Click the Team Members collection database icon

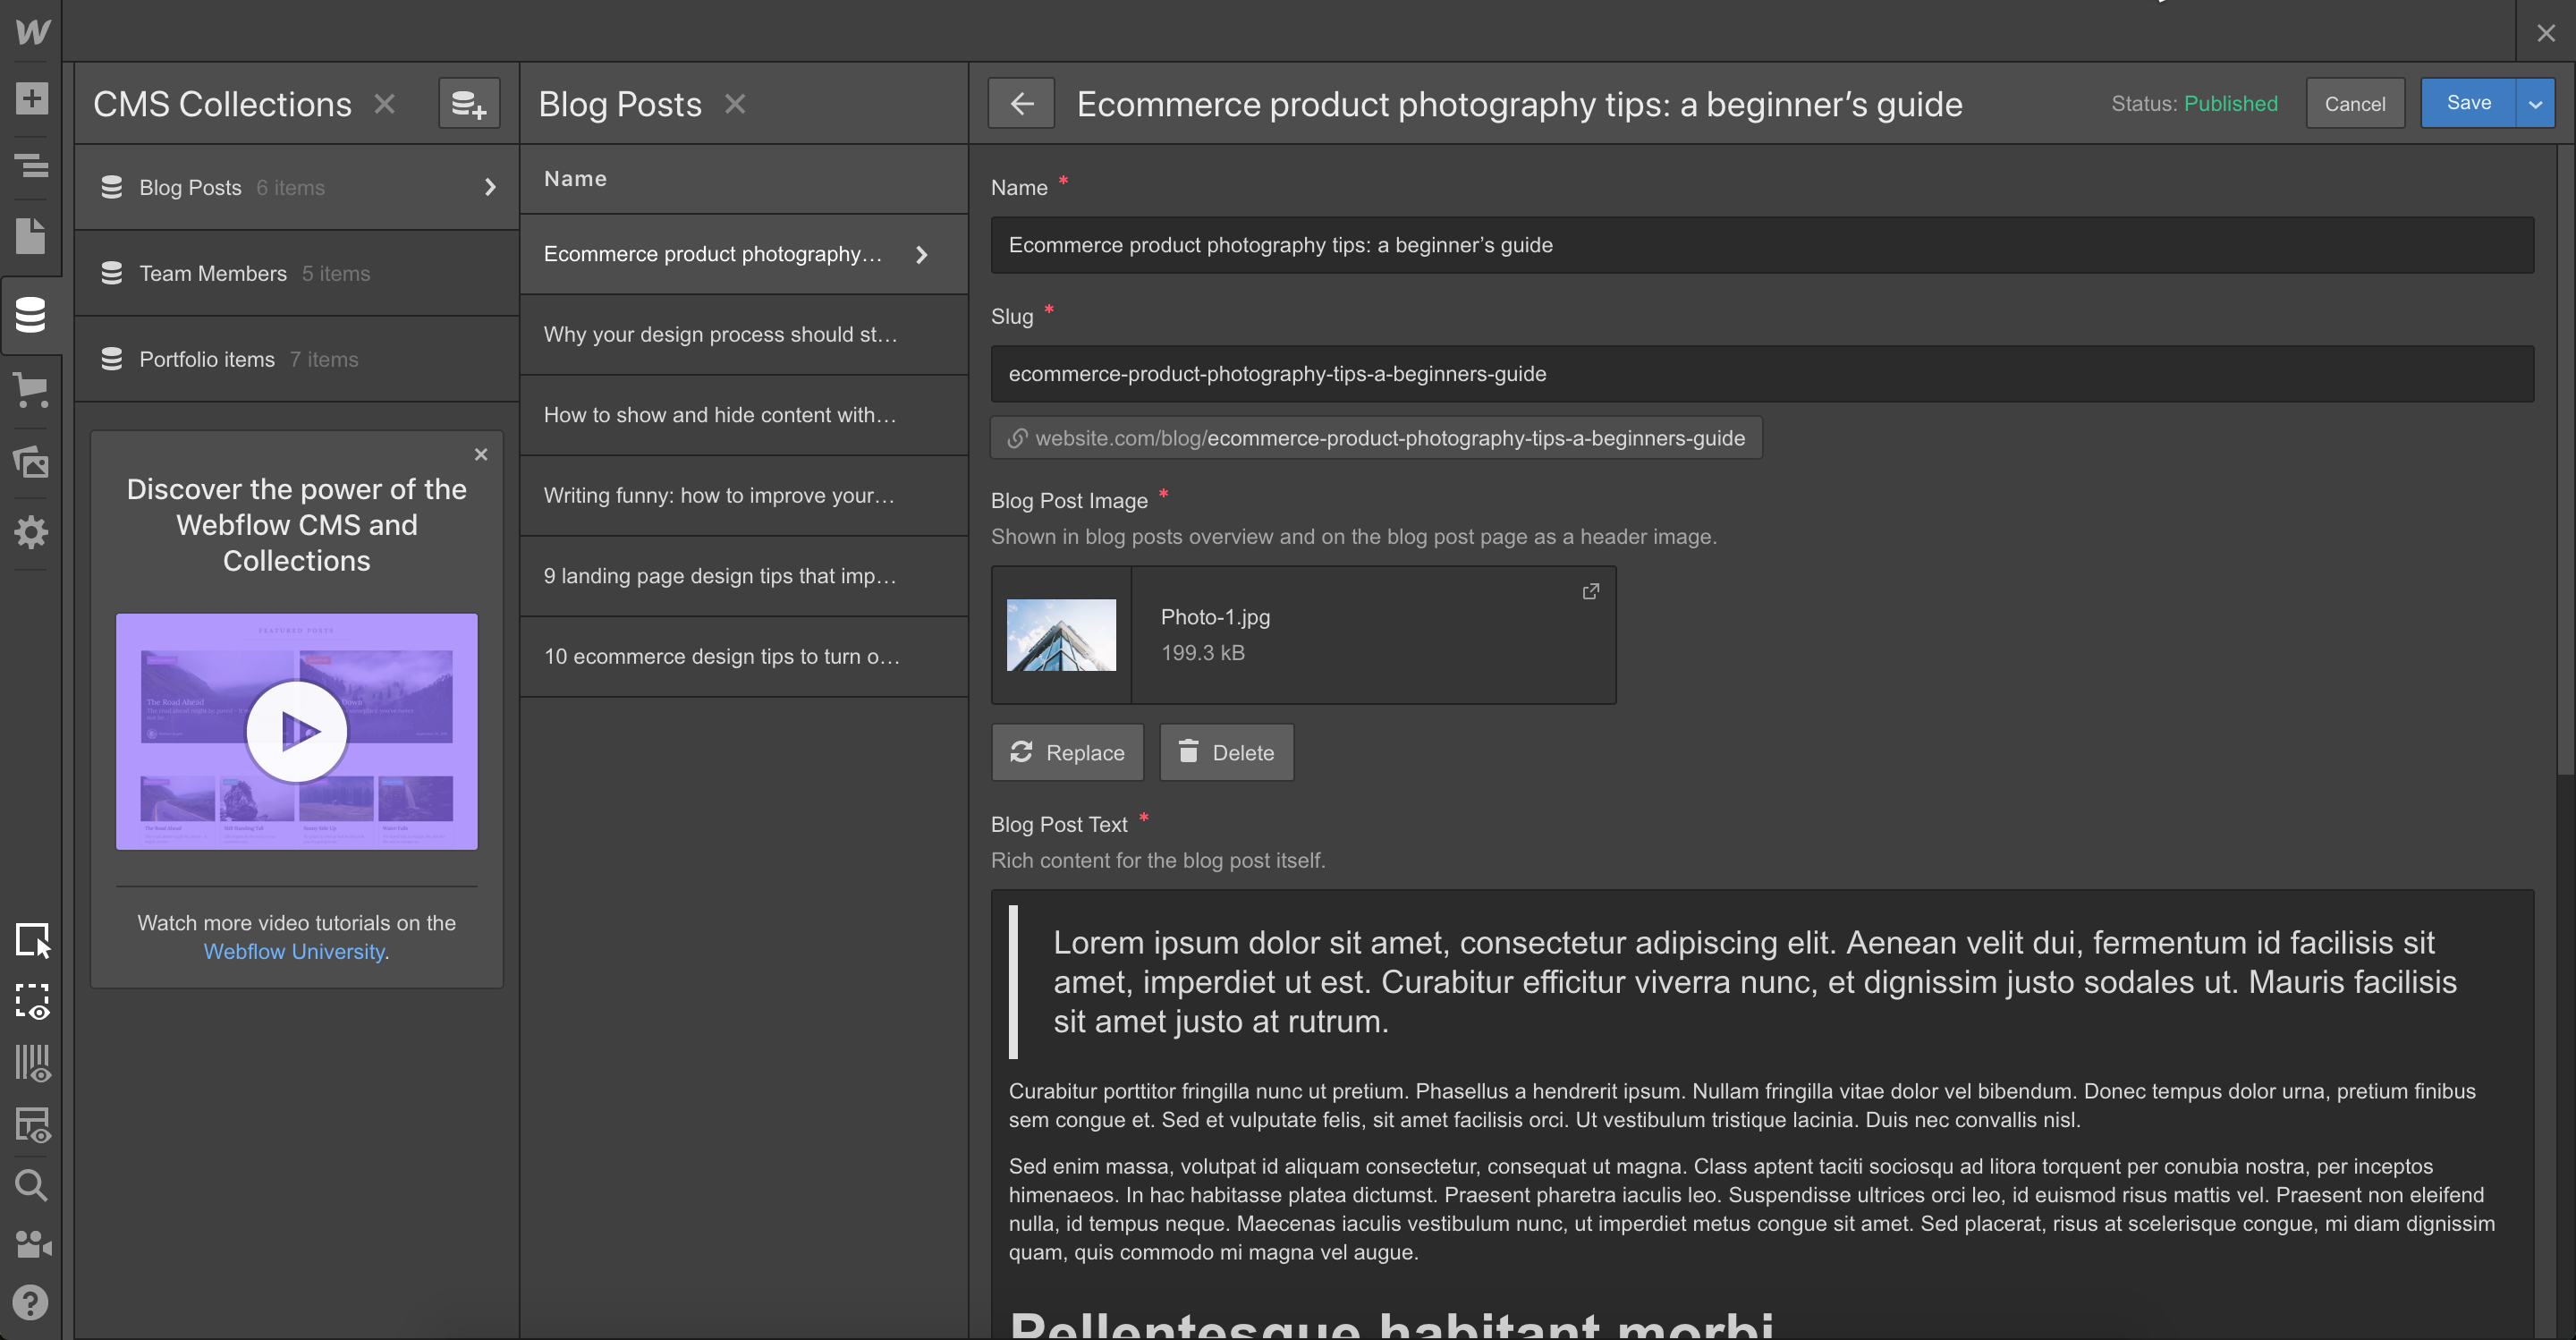[112, 273]
